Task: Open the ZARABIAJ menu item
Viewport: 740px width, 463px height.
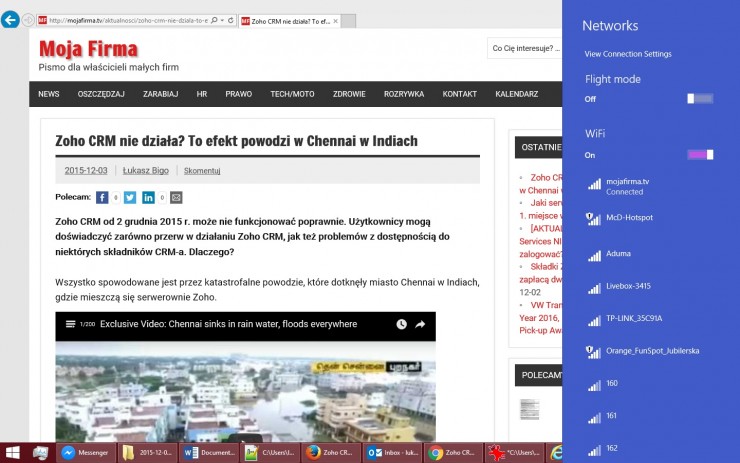Action: click(160, 94)
